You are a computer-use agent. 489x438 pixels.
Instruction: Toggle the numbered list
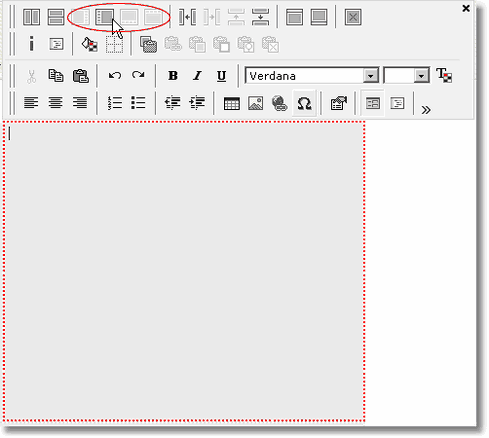(x=115, y=103)
